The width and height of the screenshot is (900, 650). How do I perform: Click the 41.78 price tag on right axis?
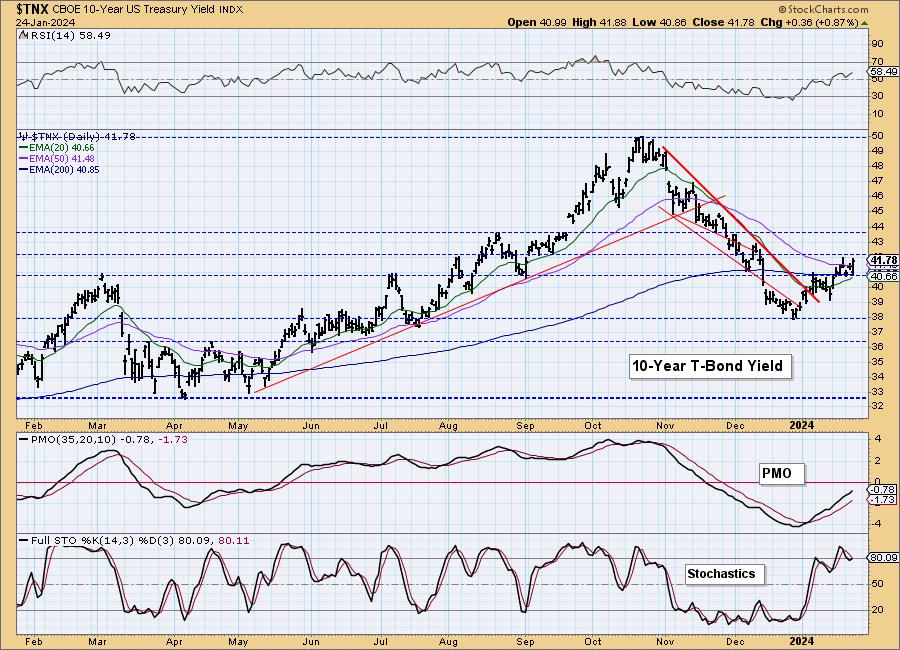tap(884, 260)
